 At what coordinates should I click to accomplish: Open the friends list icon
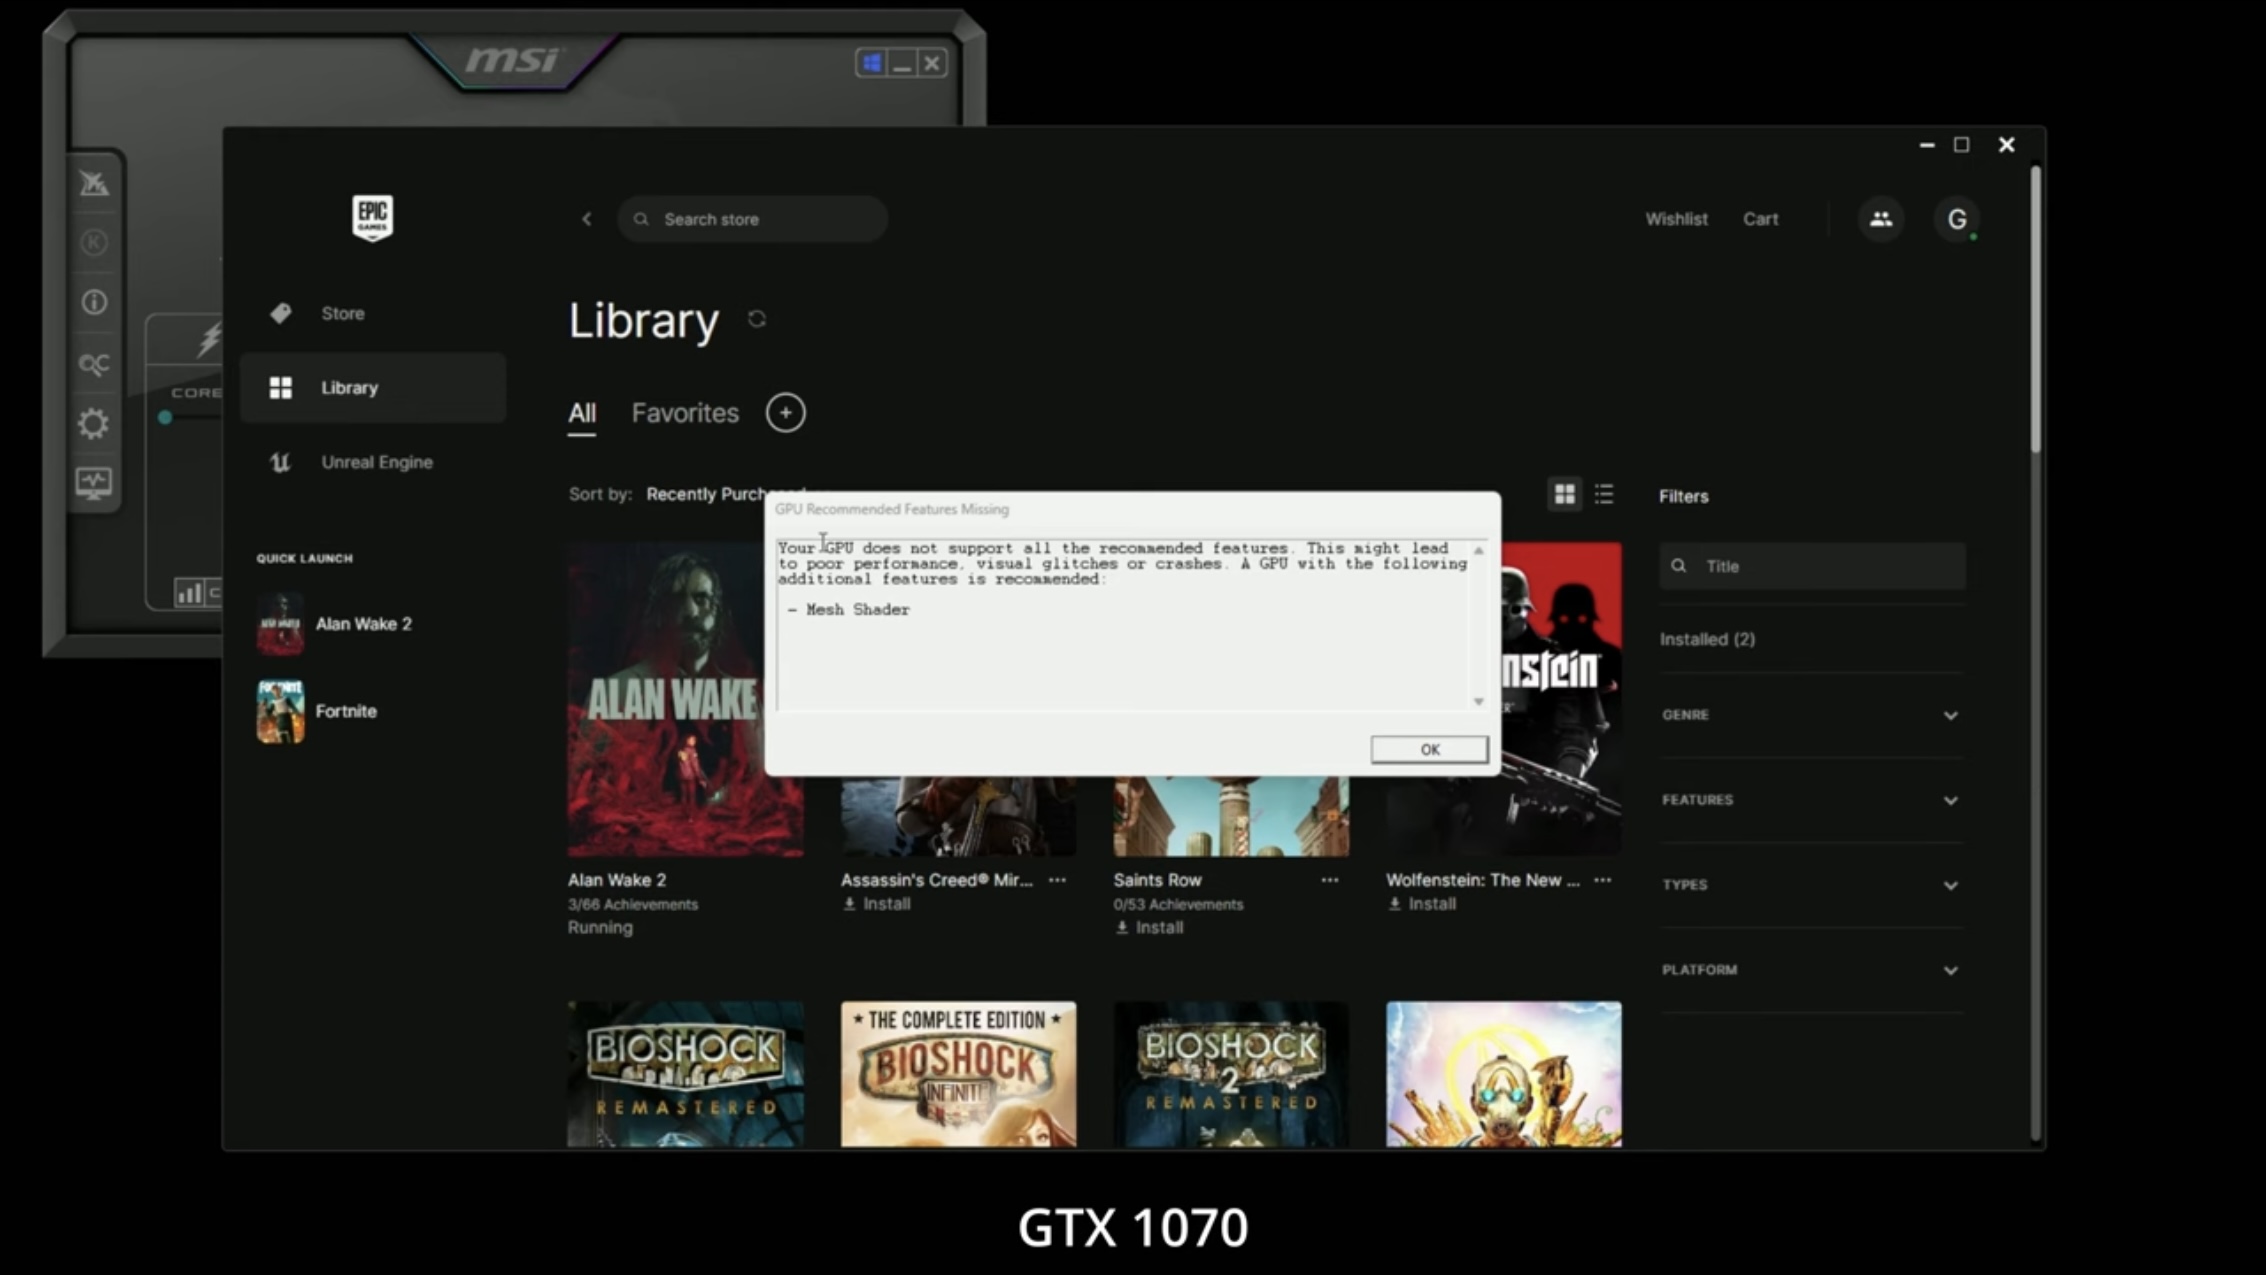pyautogui.click(x=1880, y=219)
